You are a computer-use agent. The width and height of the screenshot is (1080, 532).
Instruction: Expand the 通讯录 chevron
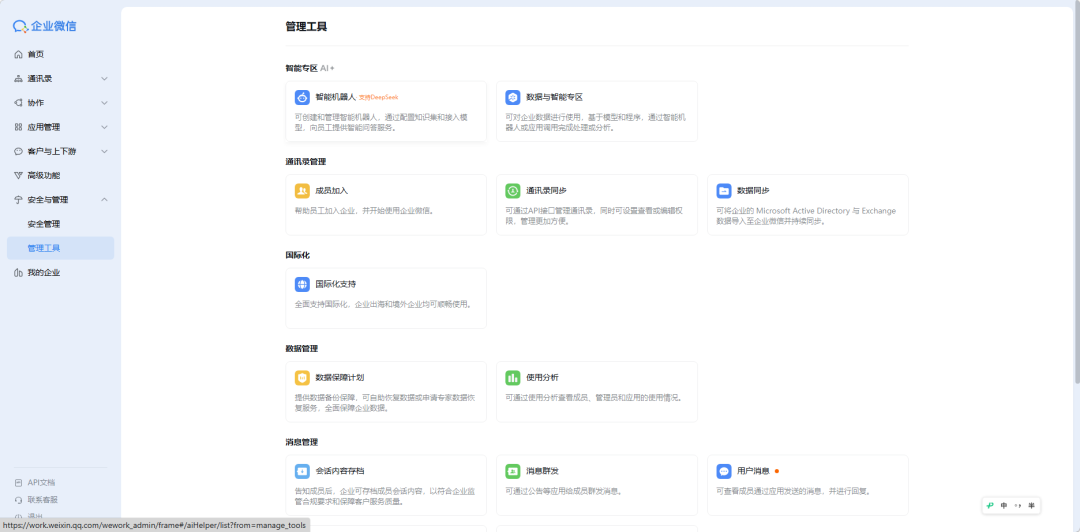105,79
